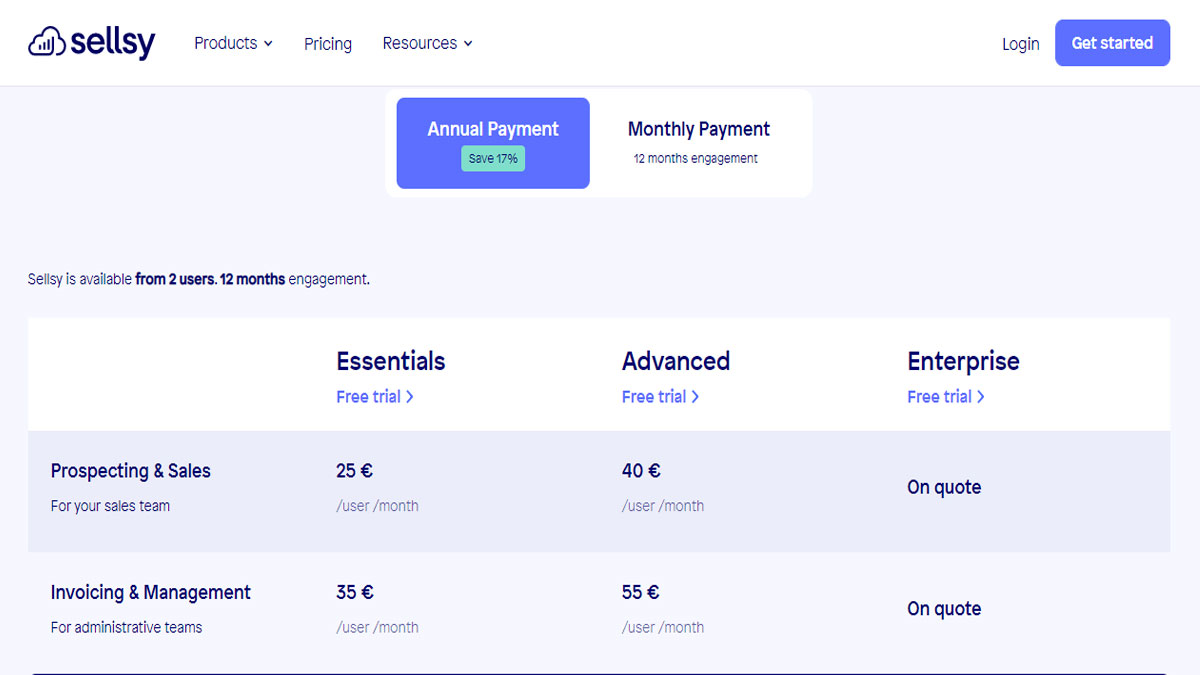Click the Get started button
Viewport: 1200px width, 675px height.
click(x=1112, y=43)
